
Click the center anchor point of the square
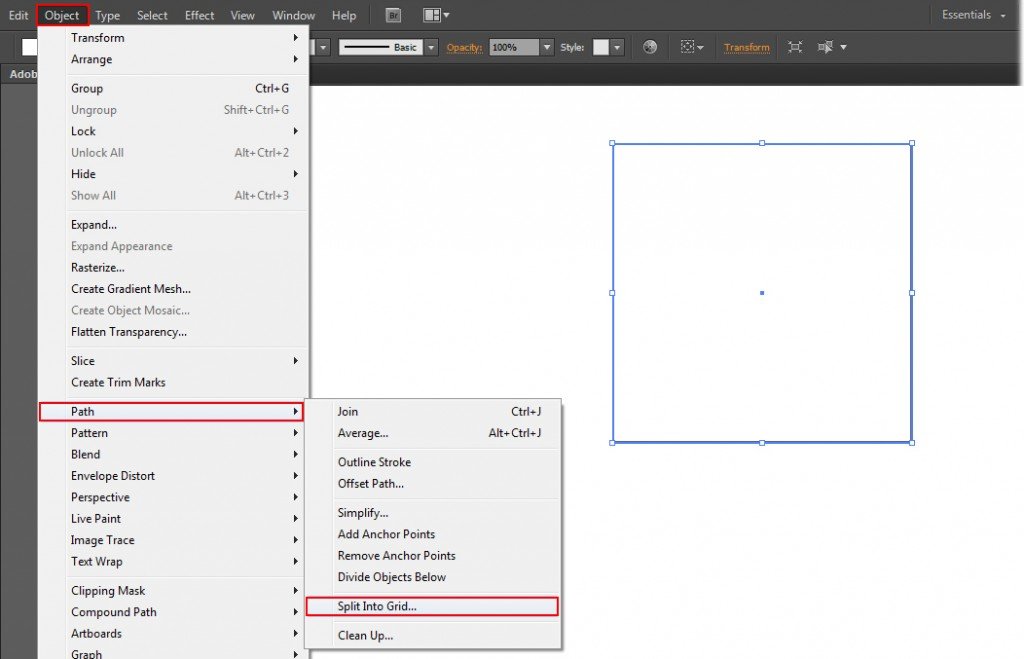[761, 292]
